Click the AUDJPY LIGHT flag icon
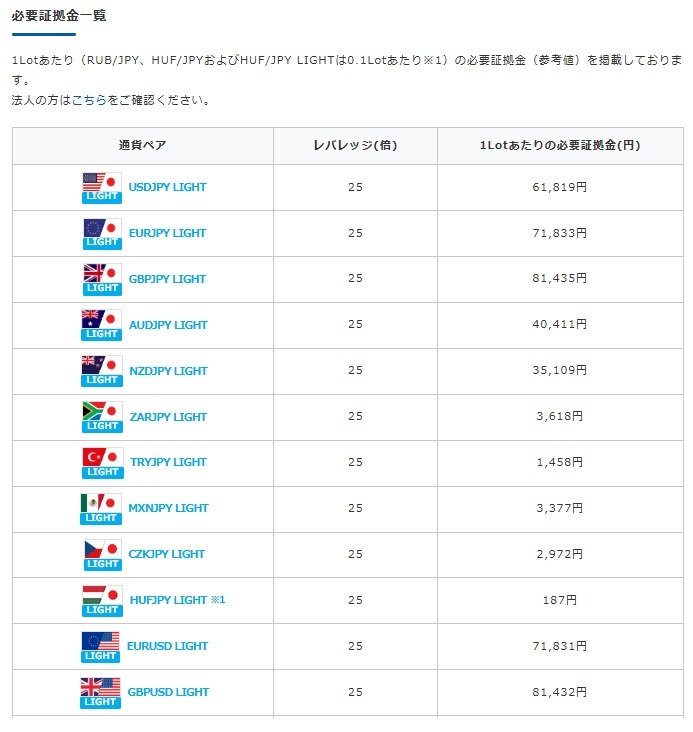693x732 pixels. (x=101, y=325)
